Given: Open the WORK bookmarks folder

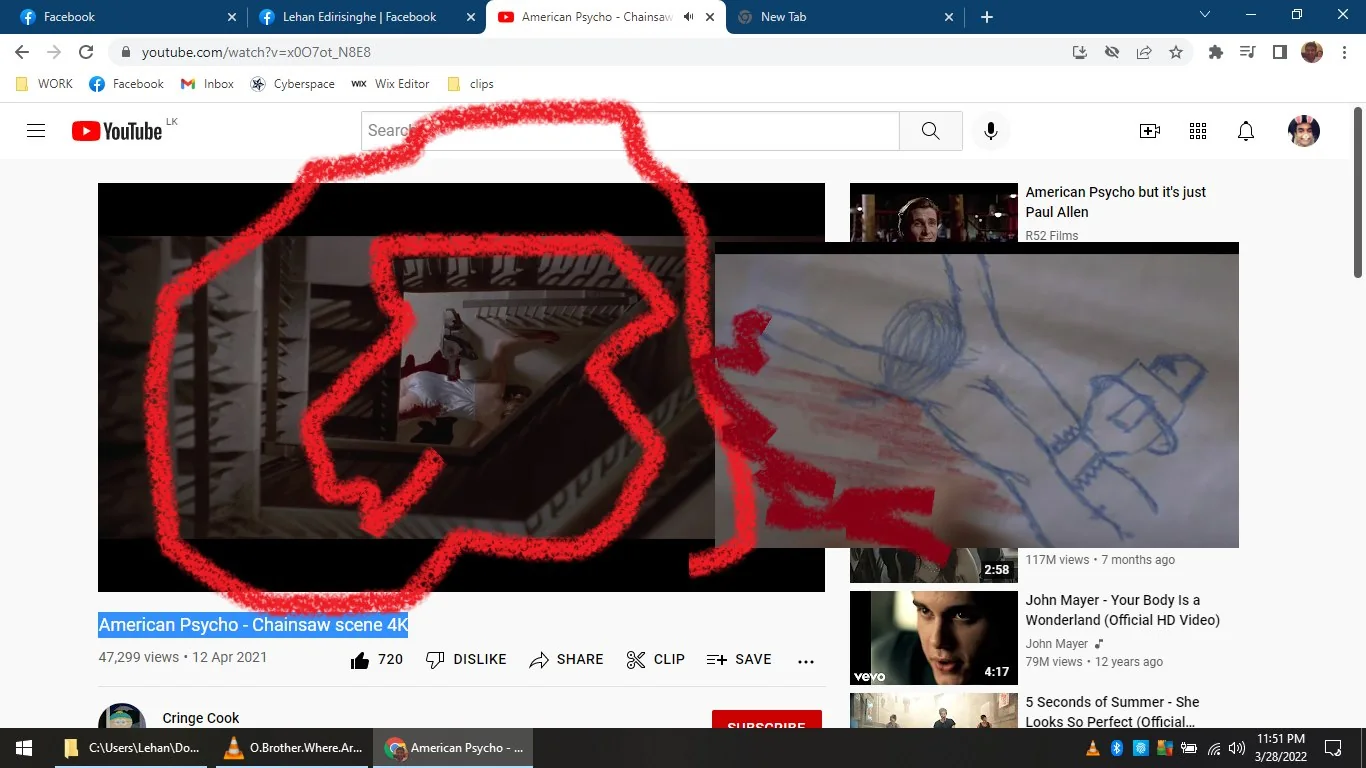Looking at the screenshot, I should [x=45, y=84].
